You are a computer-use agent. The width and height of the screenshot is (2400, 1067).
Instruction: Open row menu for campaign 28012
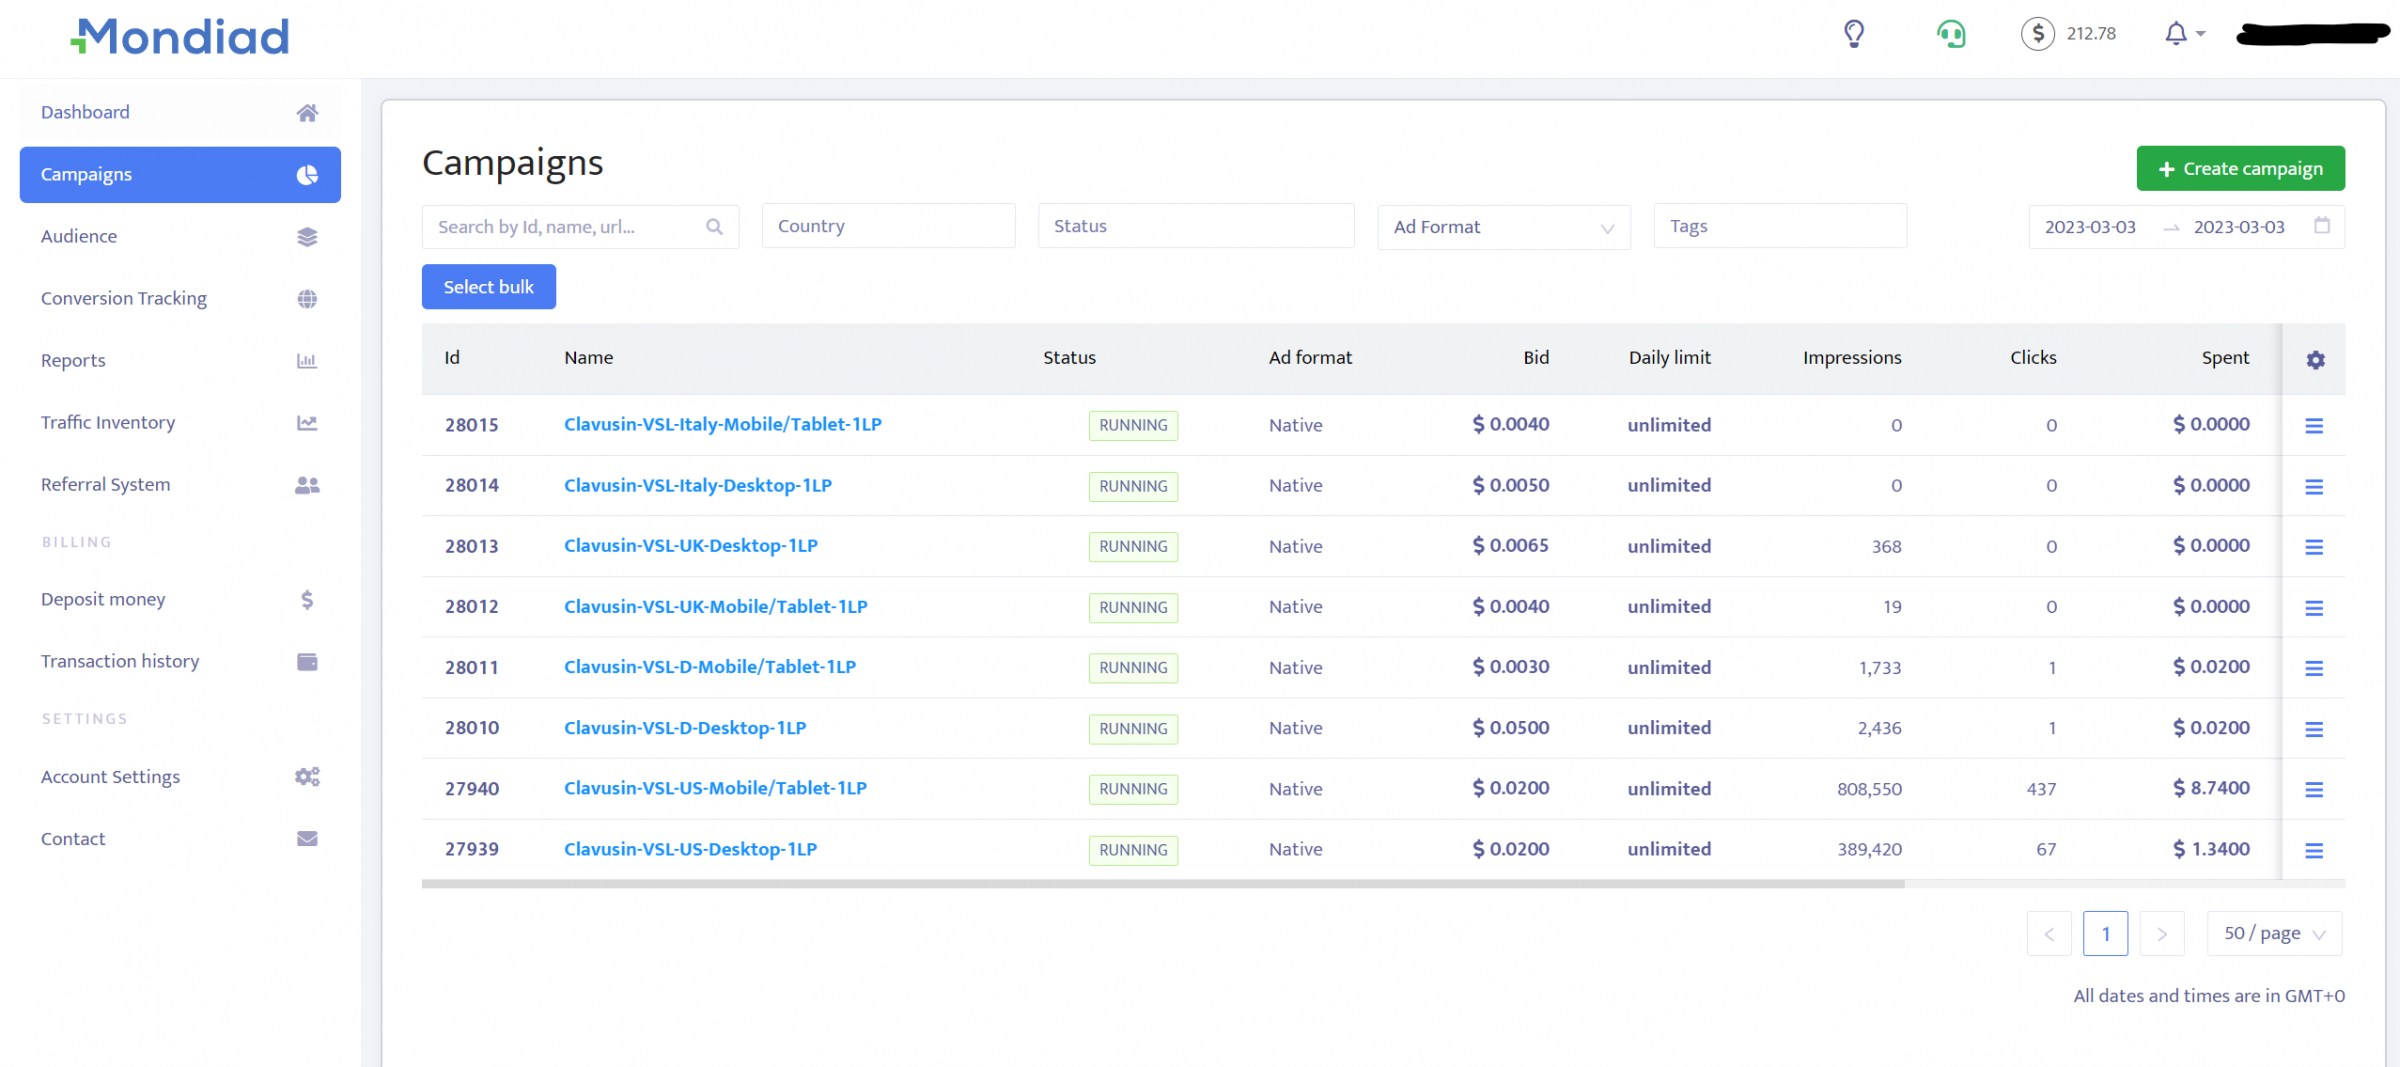pyautogui.click(x=2314, y=608)
